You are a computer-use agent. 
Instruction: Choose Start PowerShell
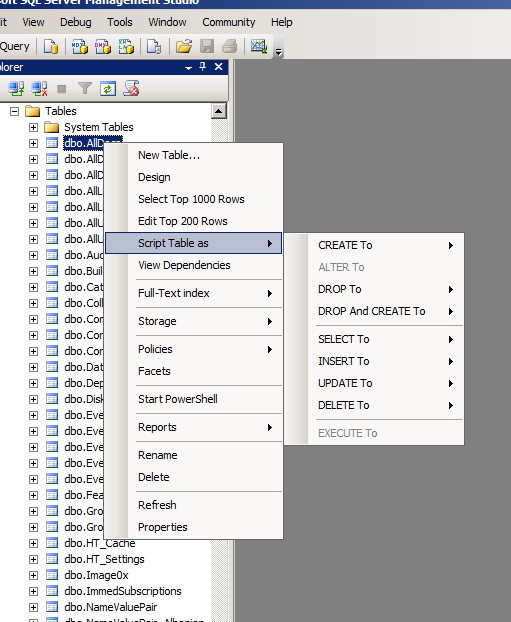pyautogui.click(x=194, y=399)
